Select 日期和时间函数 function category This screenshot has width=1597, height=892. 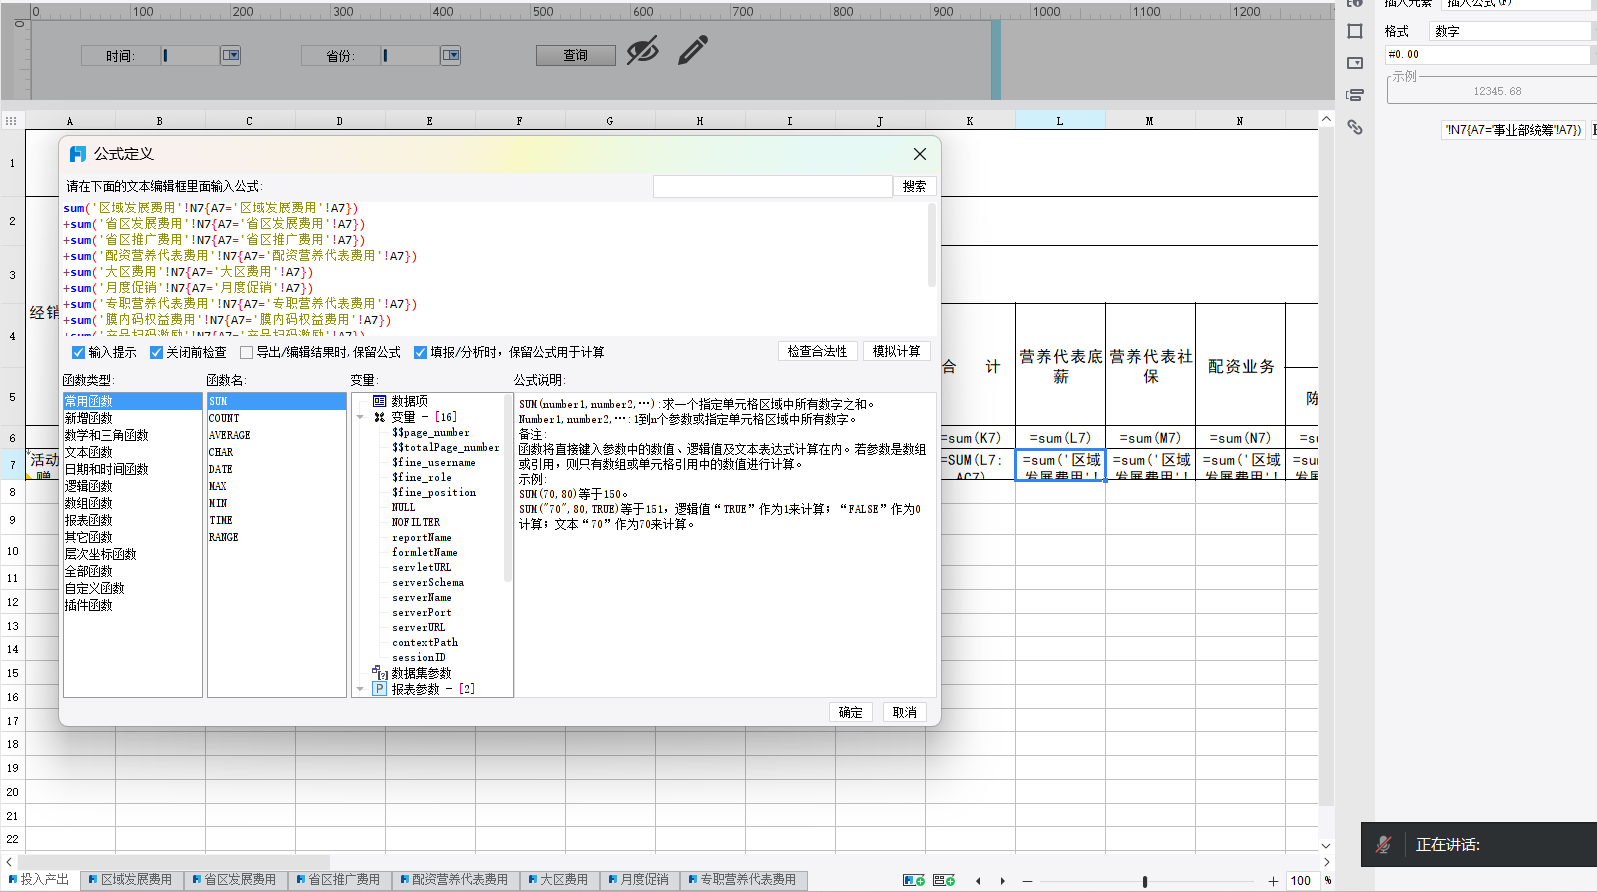(132, 469)
